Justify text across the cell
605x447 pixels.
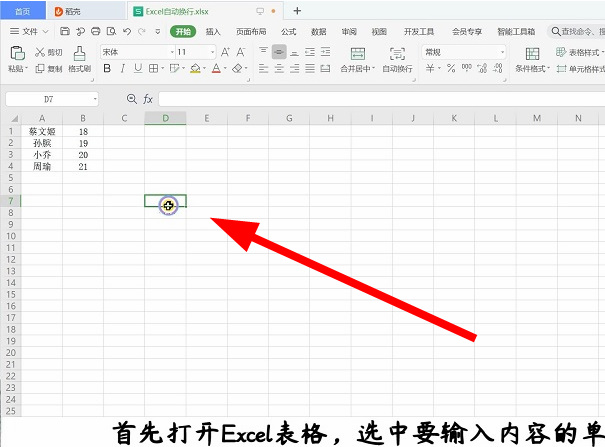[x=310, y=69]
